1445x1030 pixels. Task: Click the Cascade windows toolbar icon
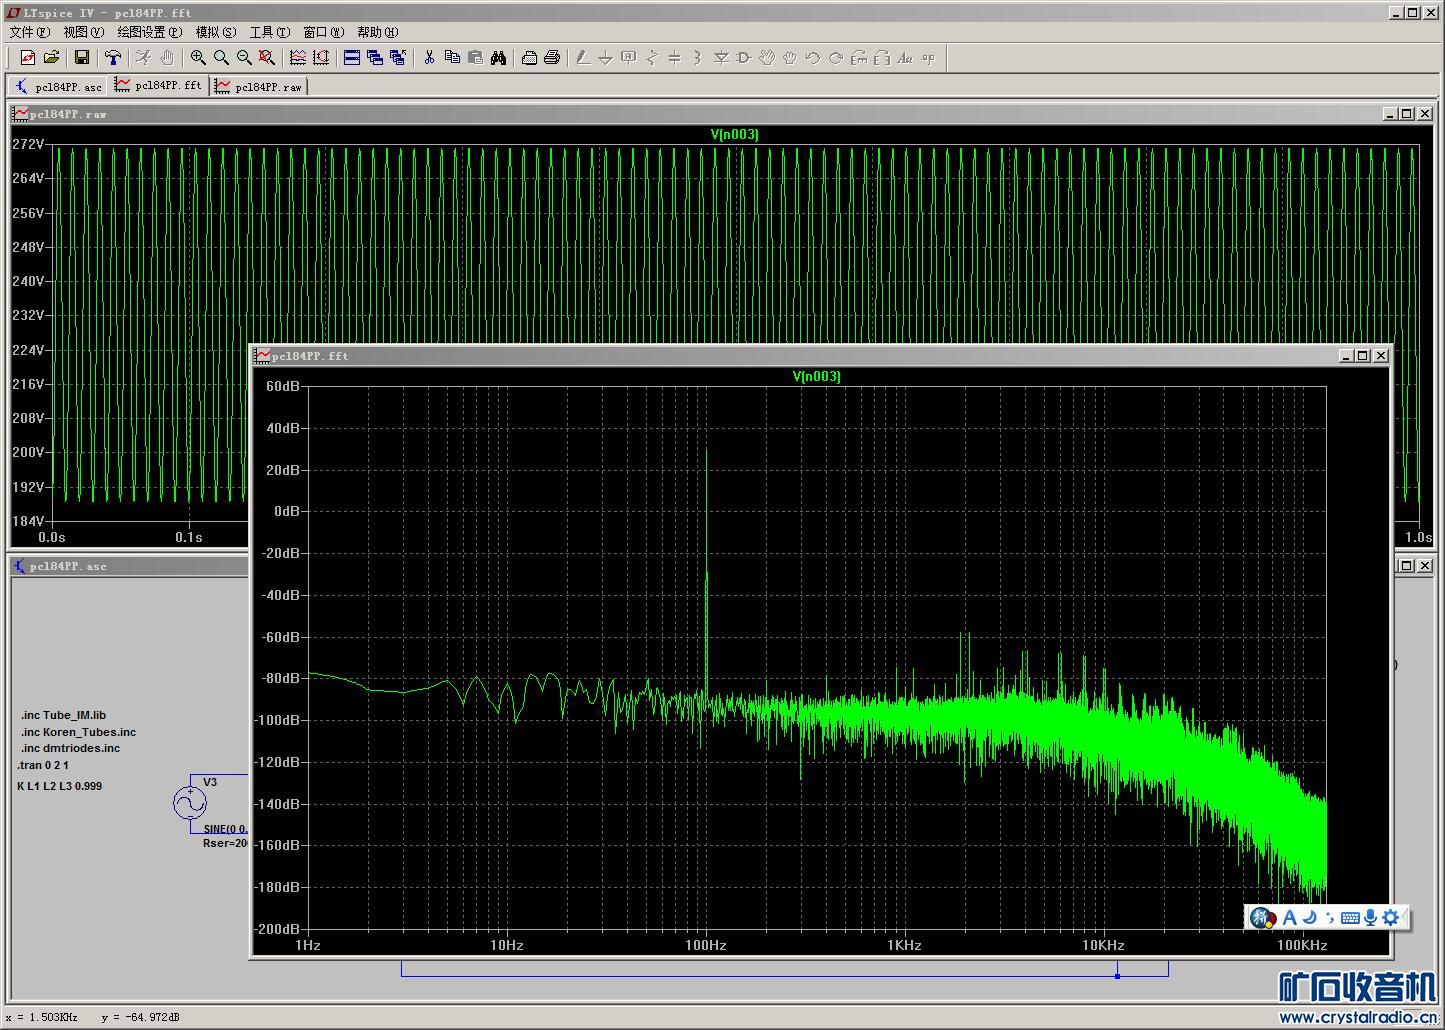375,58
